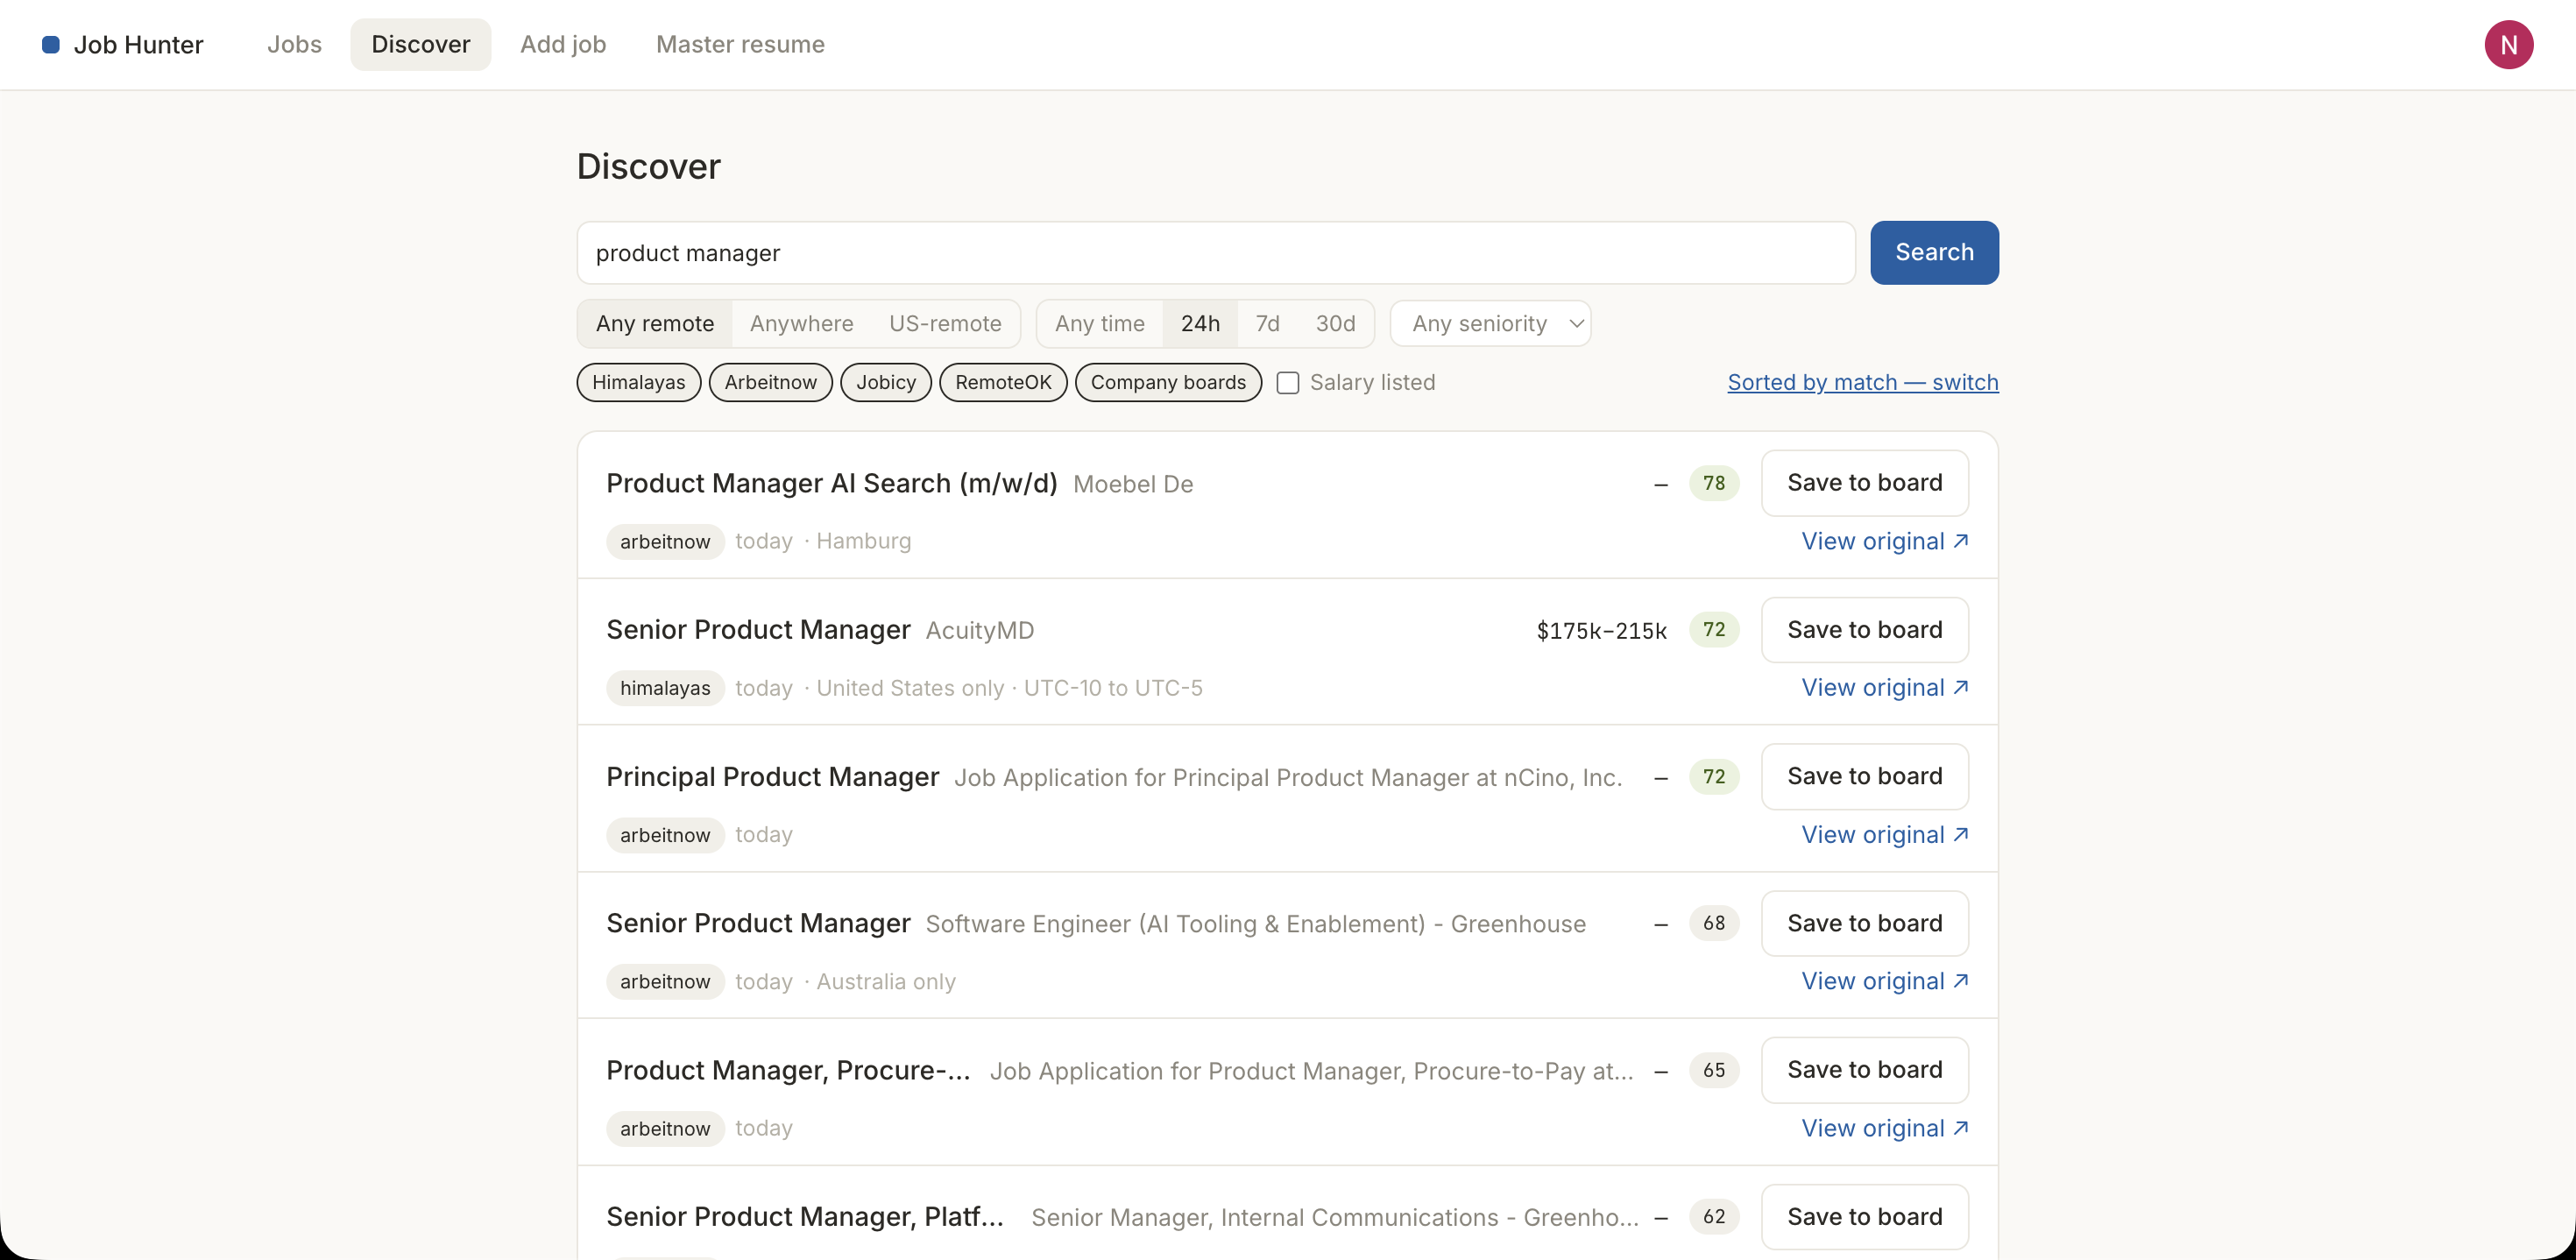This screenshot has width=2576, height=1260.
Task: Choose the 30d time filter
Action: pos(1335,323)
